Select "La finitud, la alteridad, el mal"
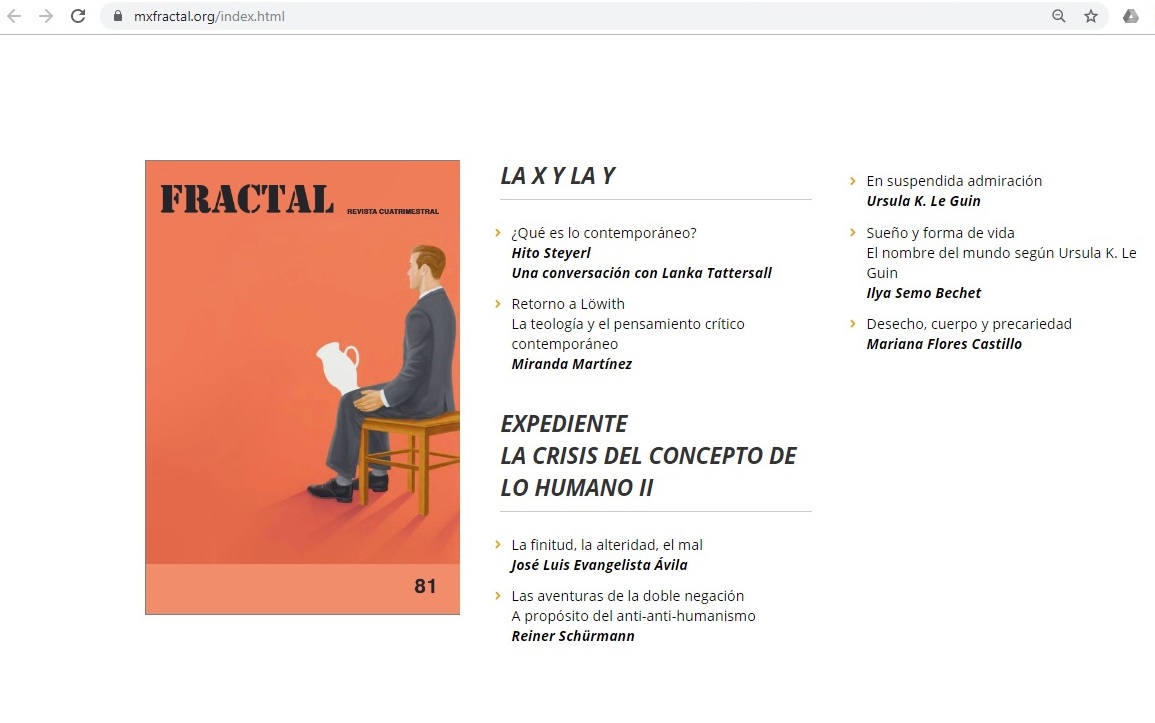Image resolution: width=1155 pixels, height=723 pixels. (607, 545)
